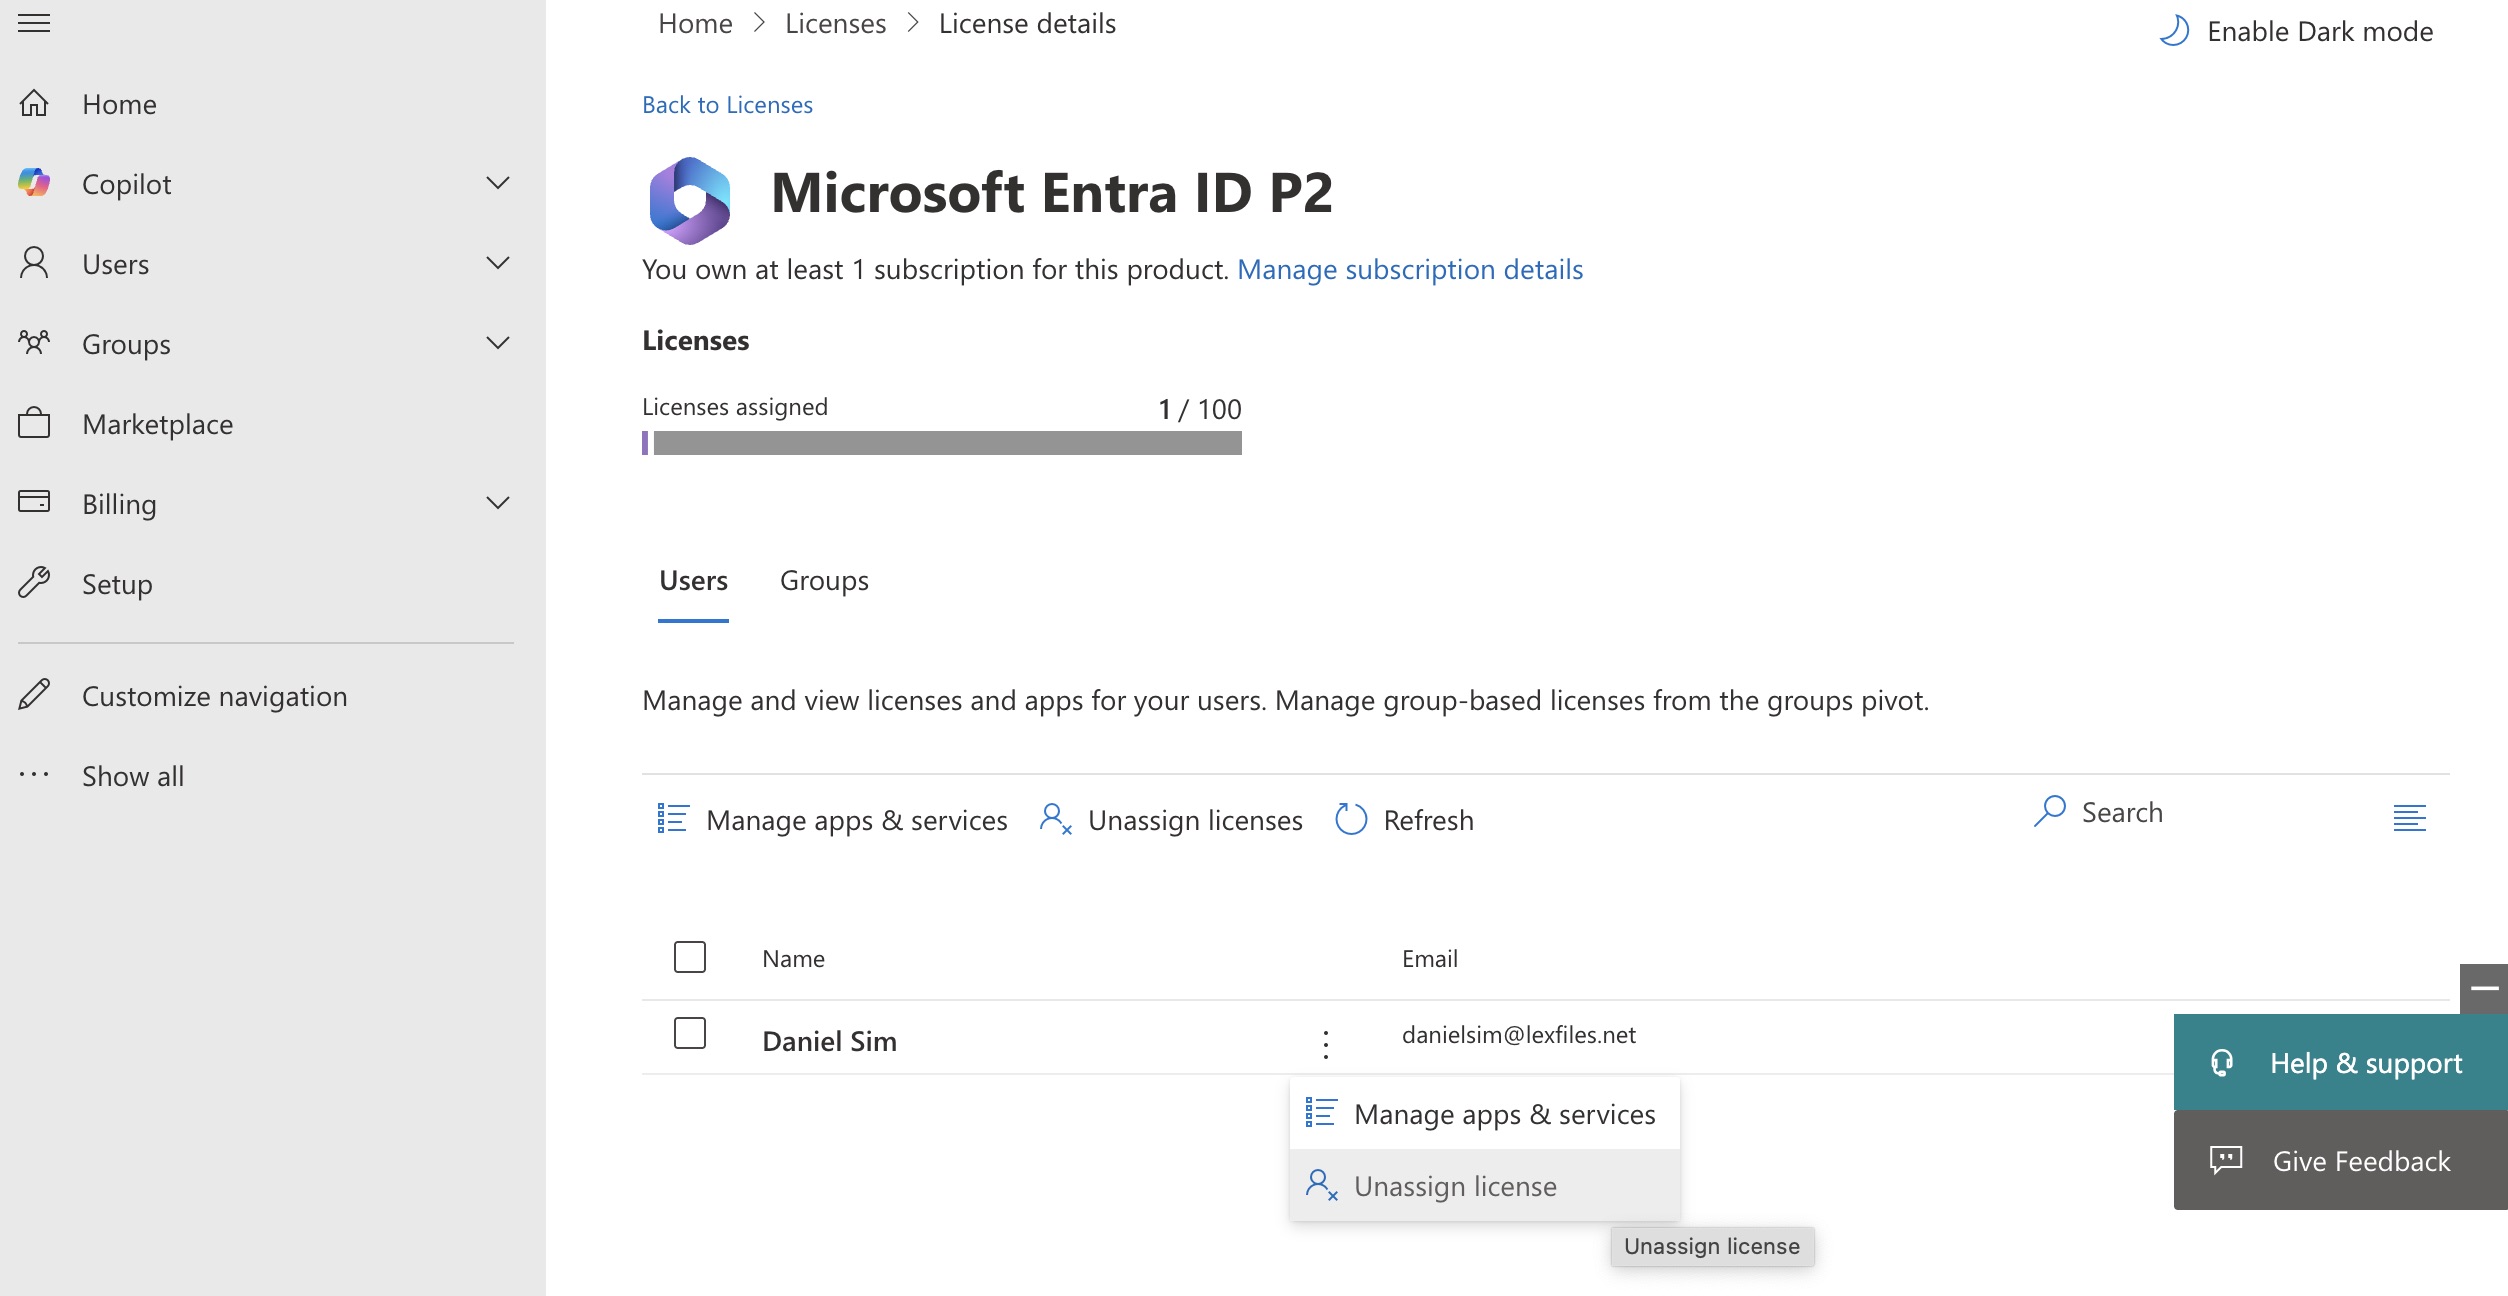The image size is (2508, 1296).
Task: Click the Home house icon in sidebar
Action: [34, 103]
